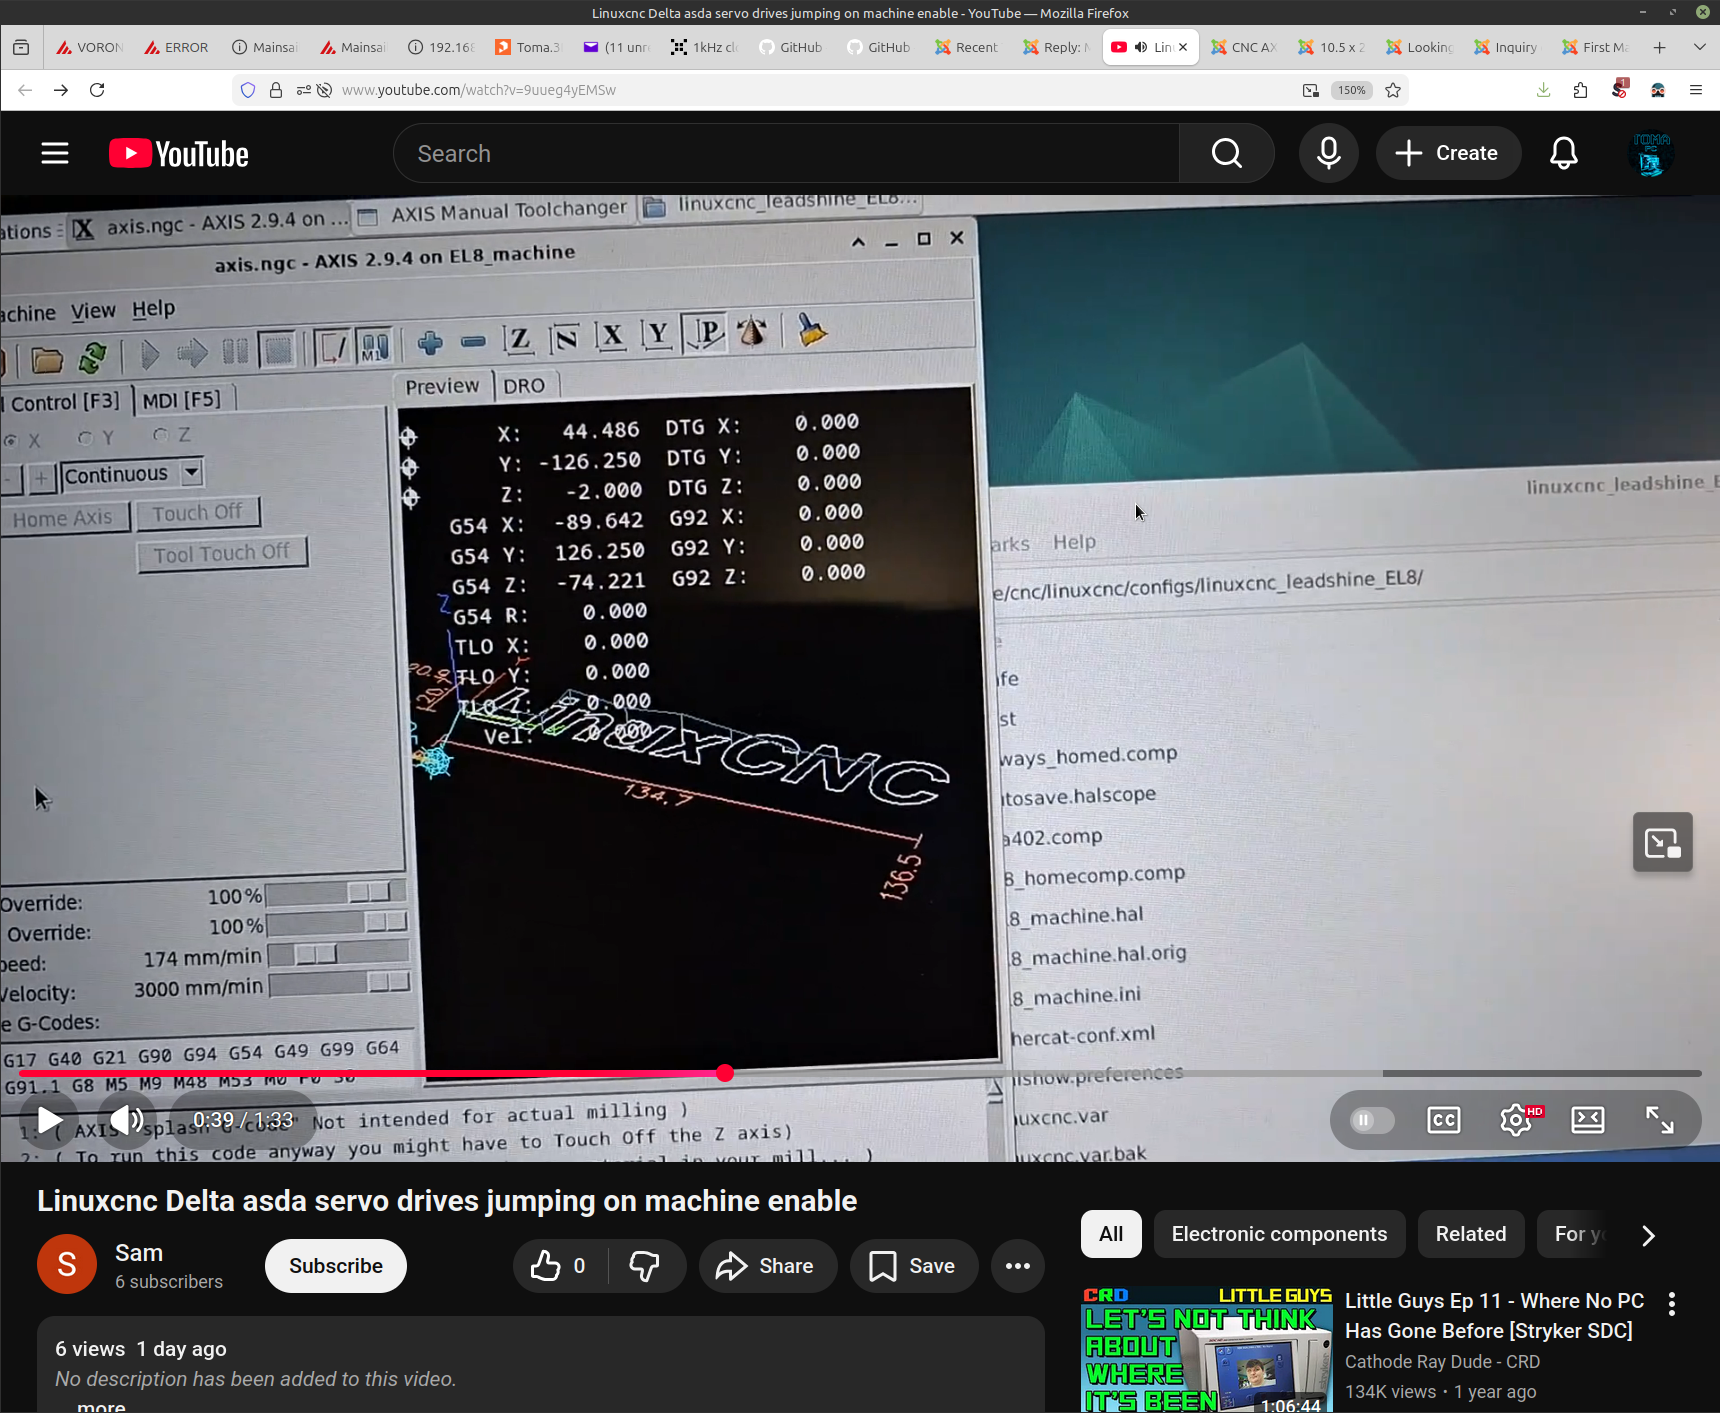Start voice search with the microphone
Viewport: 1720px width, 1413px height.
[1328, 153]
